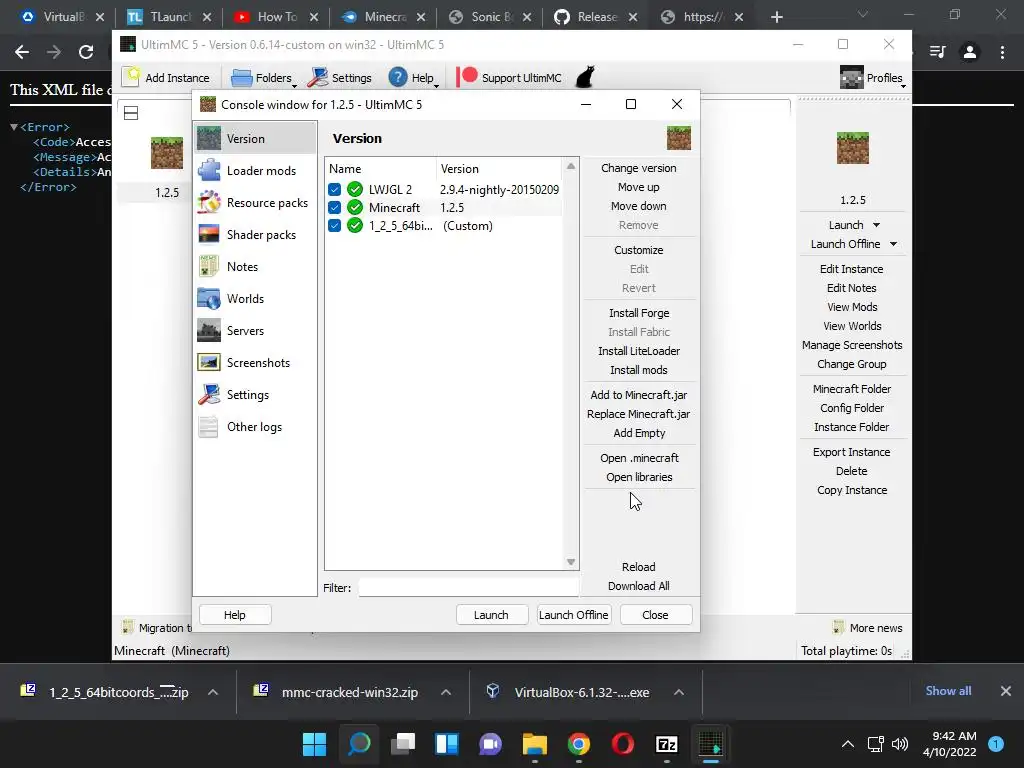This screenshot has height=768, width=1024.
Task: Click the console Settings sidebar icon
Action: pos(209,394)
